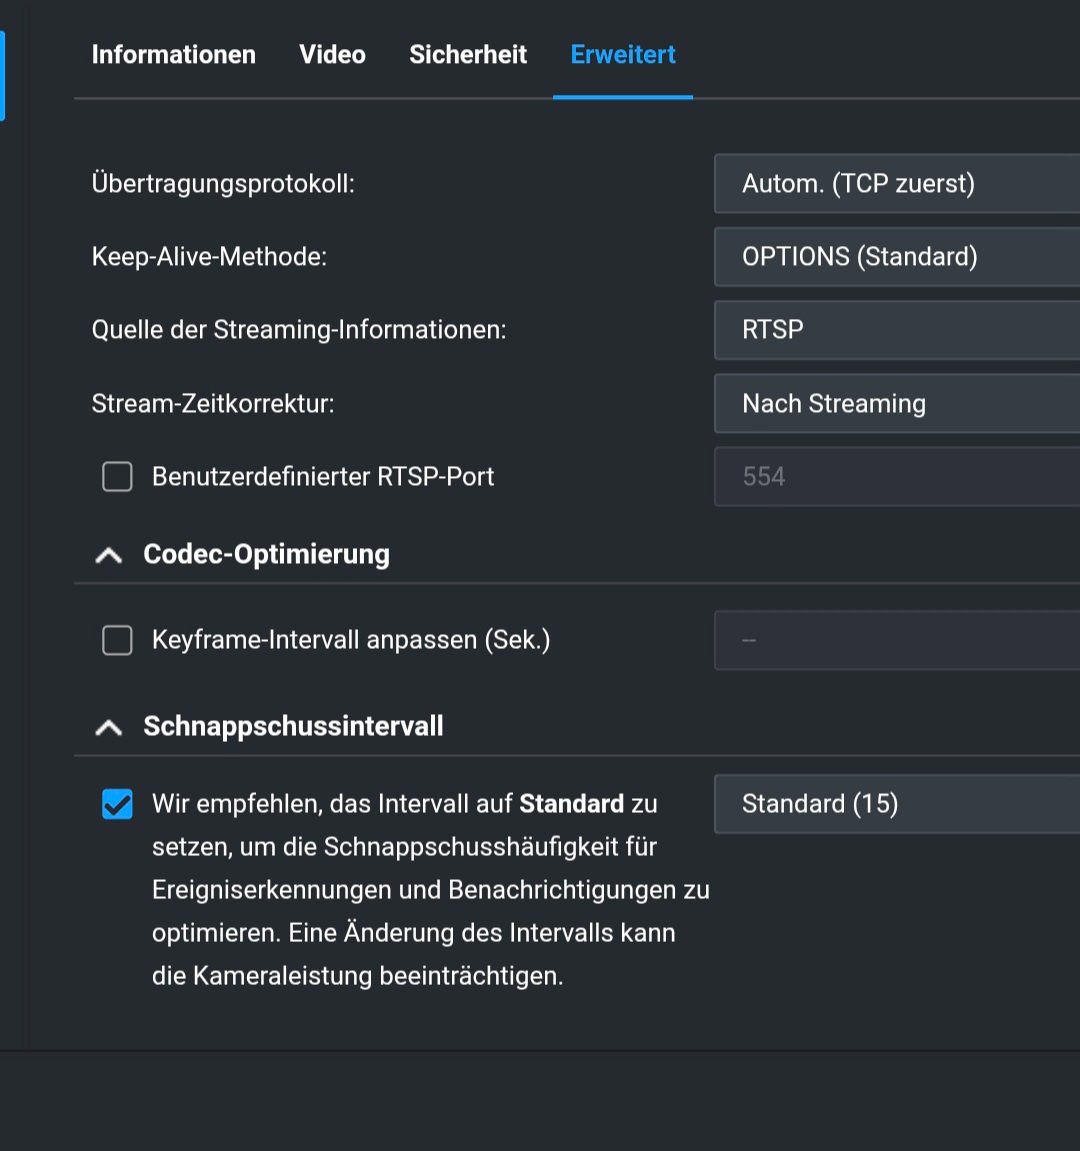Click the Benutzerdefinierter RTSP-Port label text

coord(323,477)
